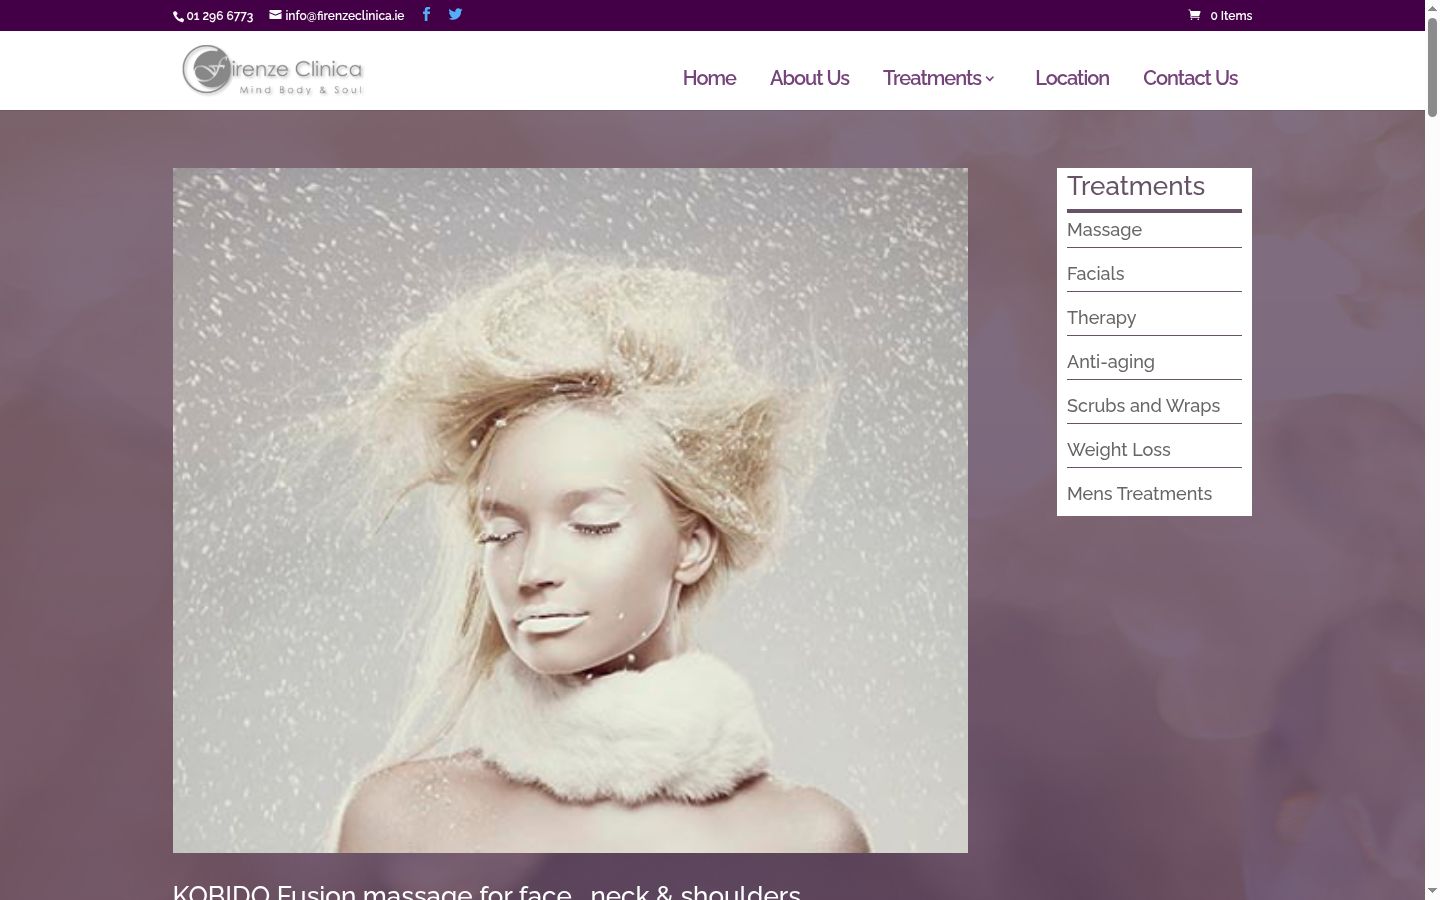Select Massage in Treatments sidebar
This screenshot has width=1440, height=900.
(x=1104, y=230)
